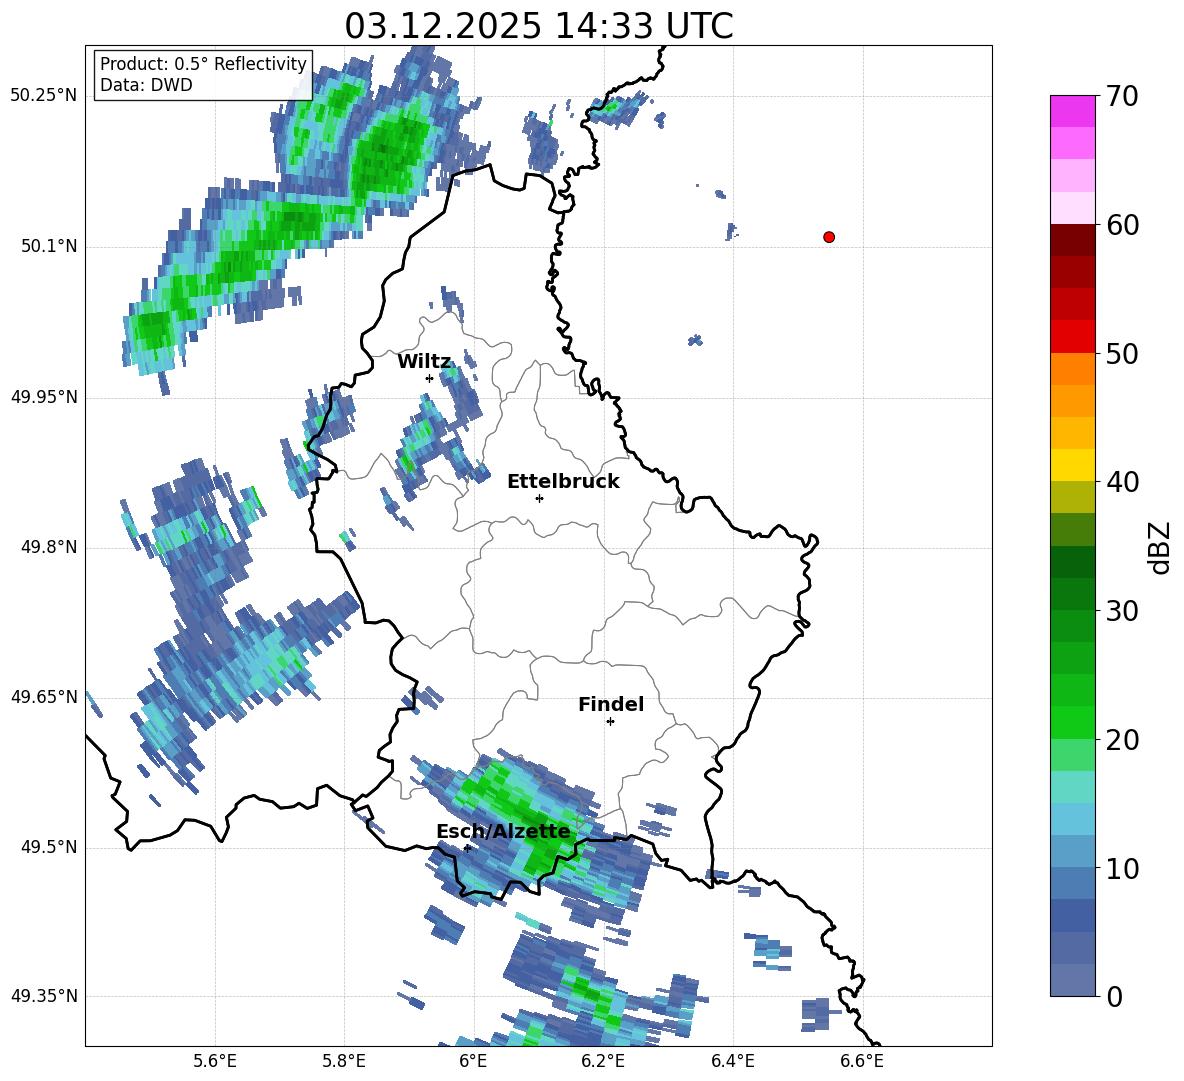
Task: Pick the bright green swatch just above 20 dBZ
Action: click(1072, 722)
